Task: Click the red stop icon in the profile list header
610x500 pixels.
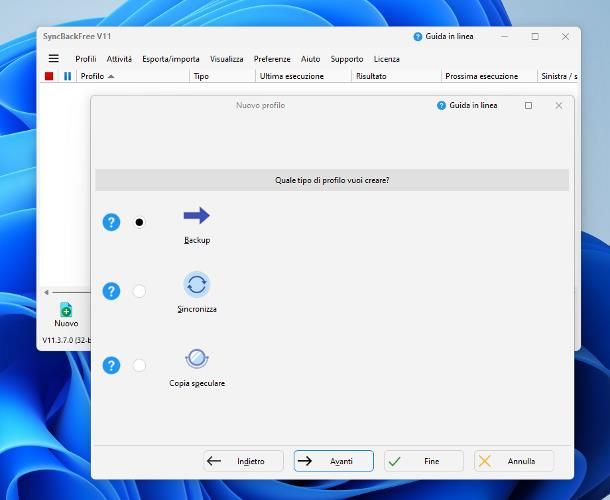Action: coord(49,76)
